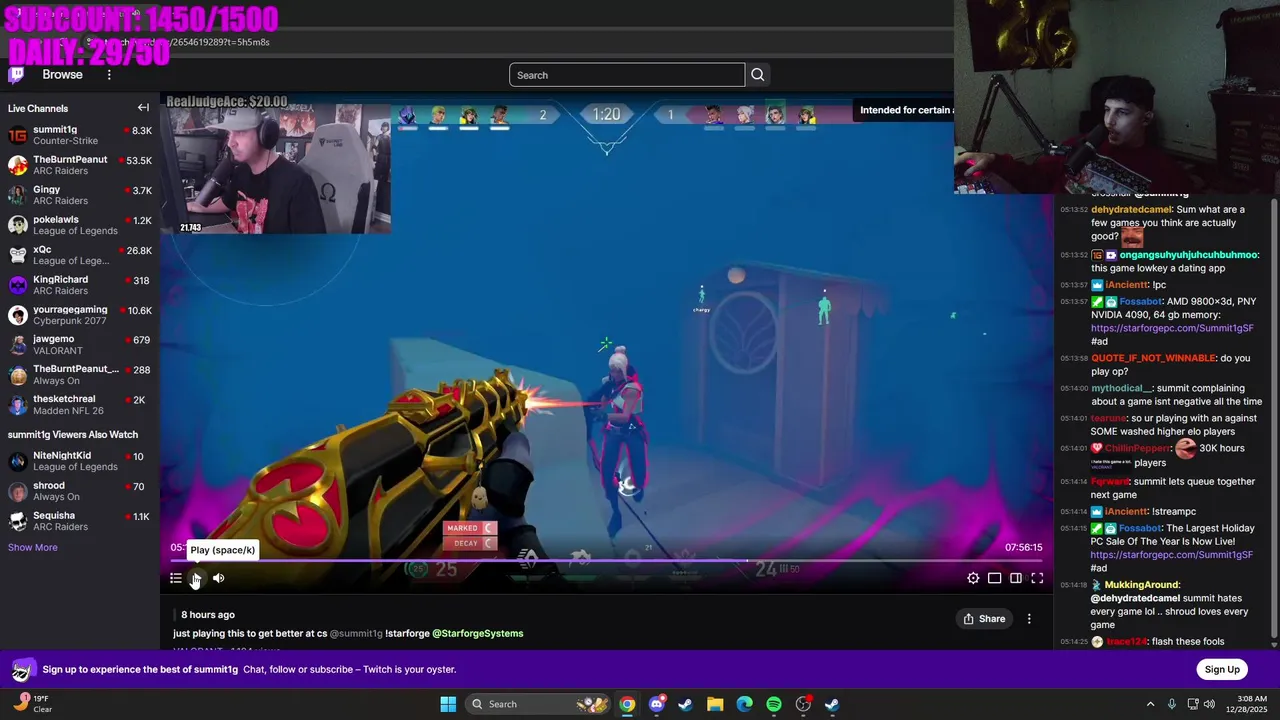1280x720 pixels.
Task: Open Gingy channel in sidebar
Action: click(x=80, y=195)
